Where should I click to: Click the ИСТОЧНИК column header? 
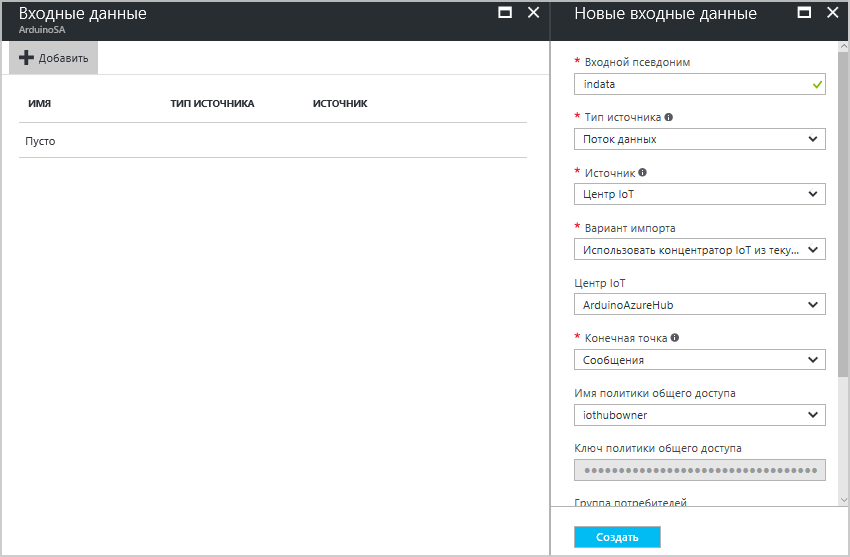point(340,103)
